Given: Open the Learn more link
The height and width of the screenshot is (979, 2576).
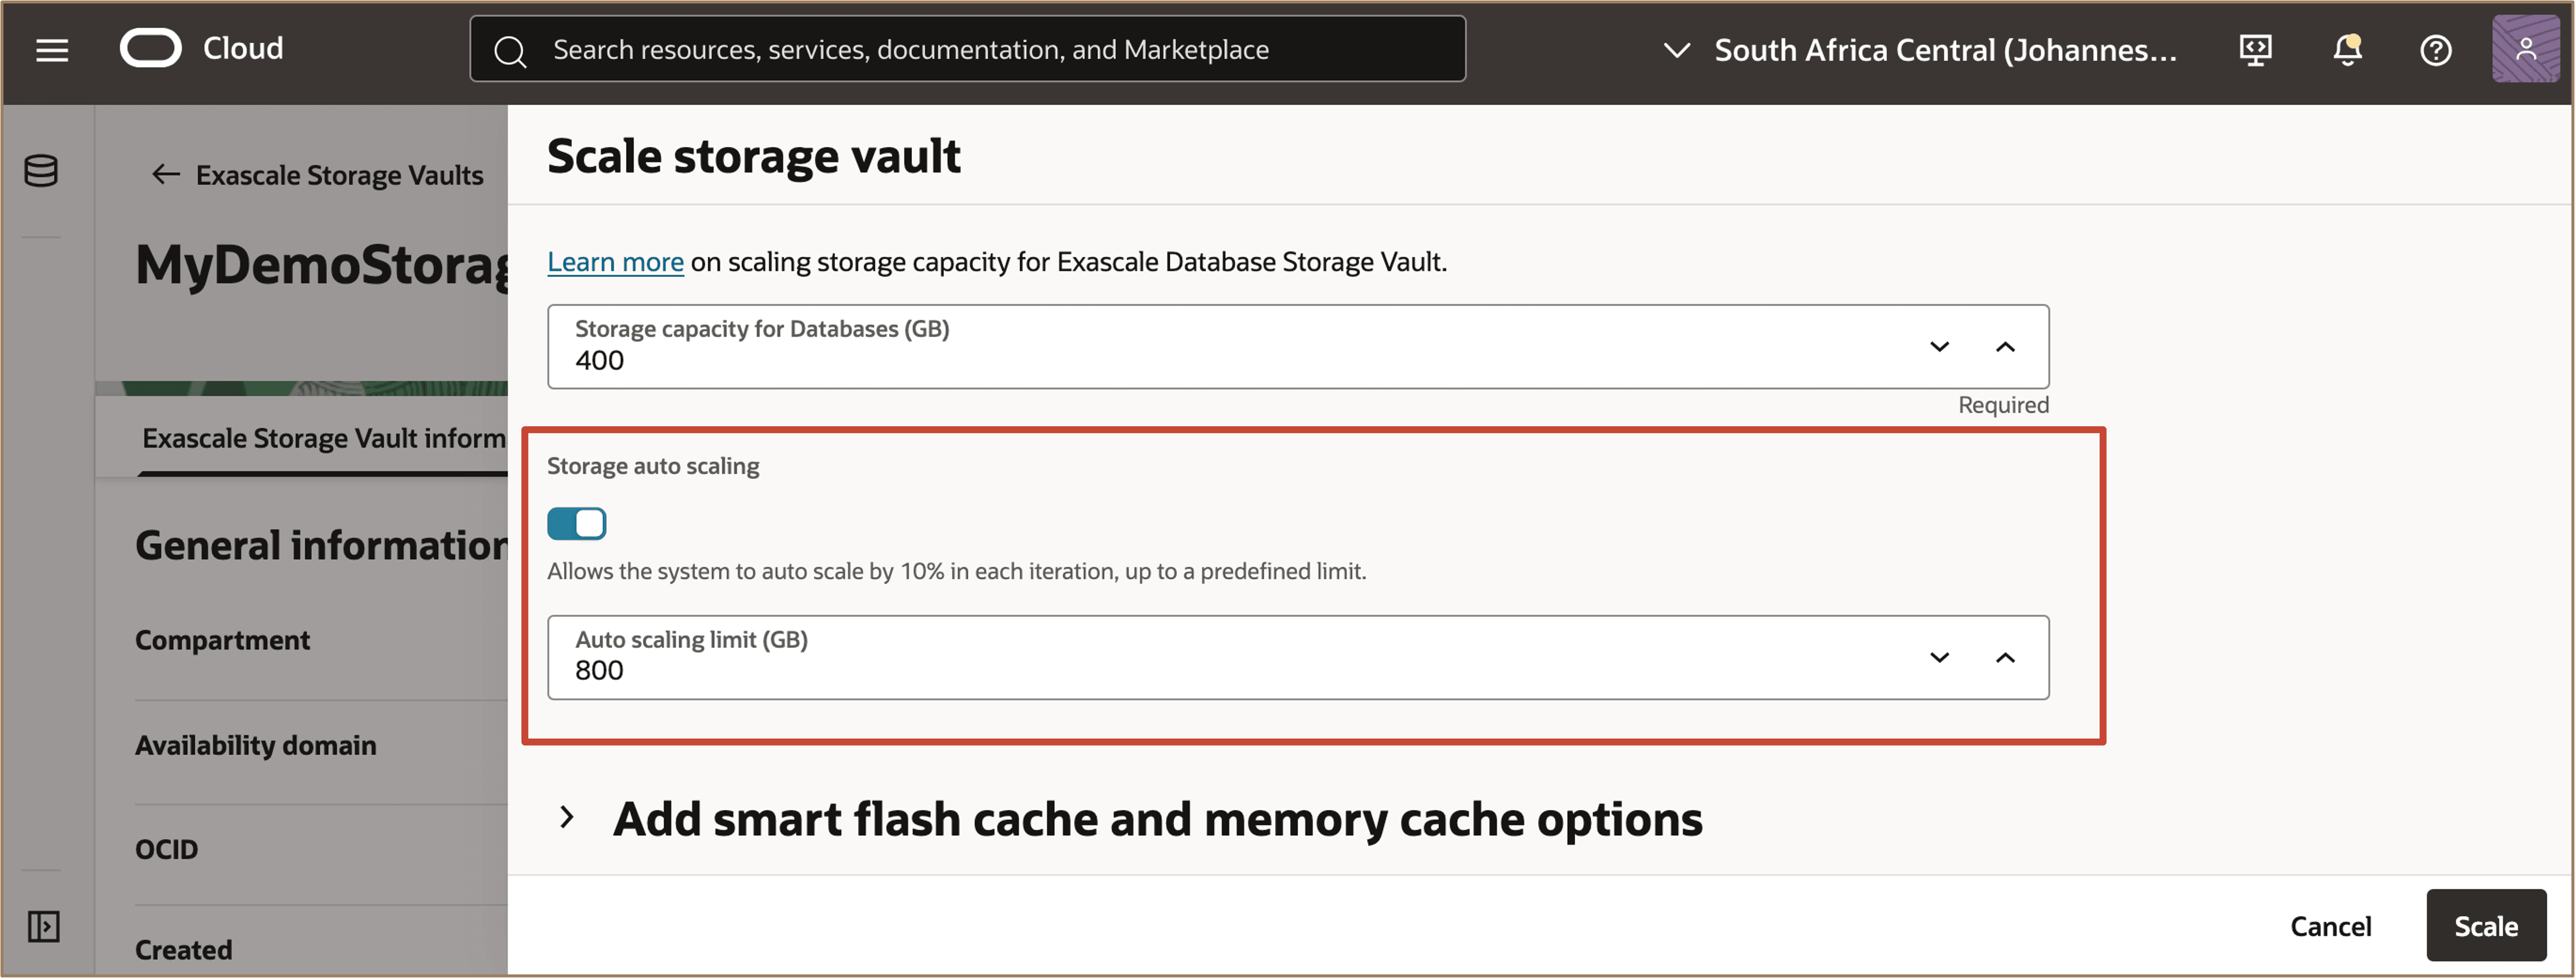Looking at the screenshot, I should click(615, 261).
